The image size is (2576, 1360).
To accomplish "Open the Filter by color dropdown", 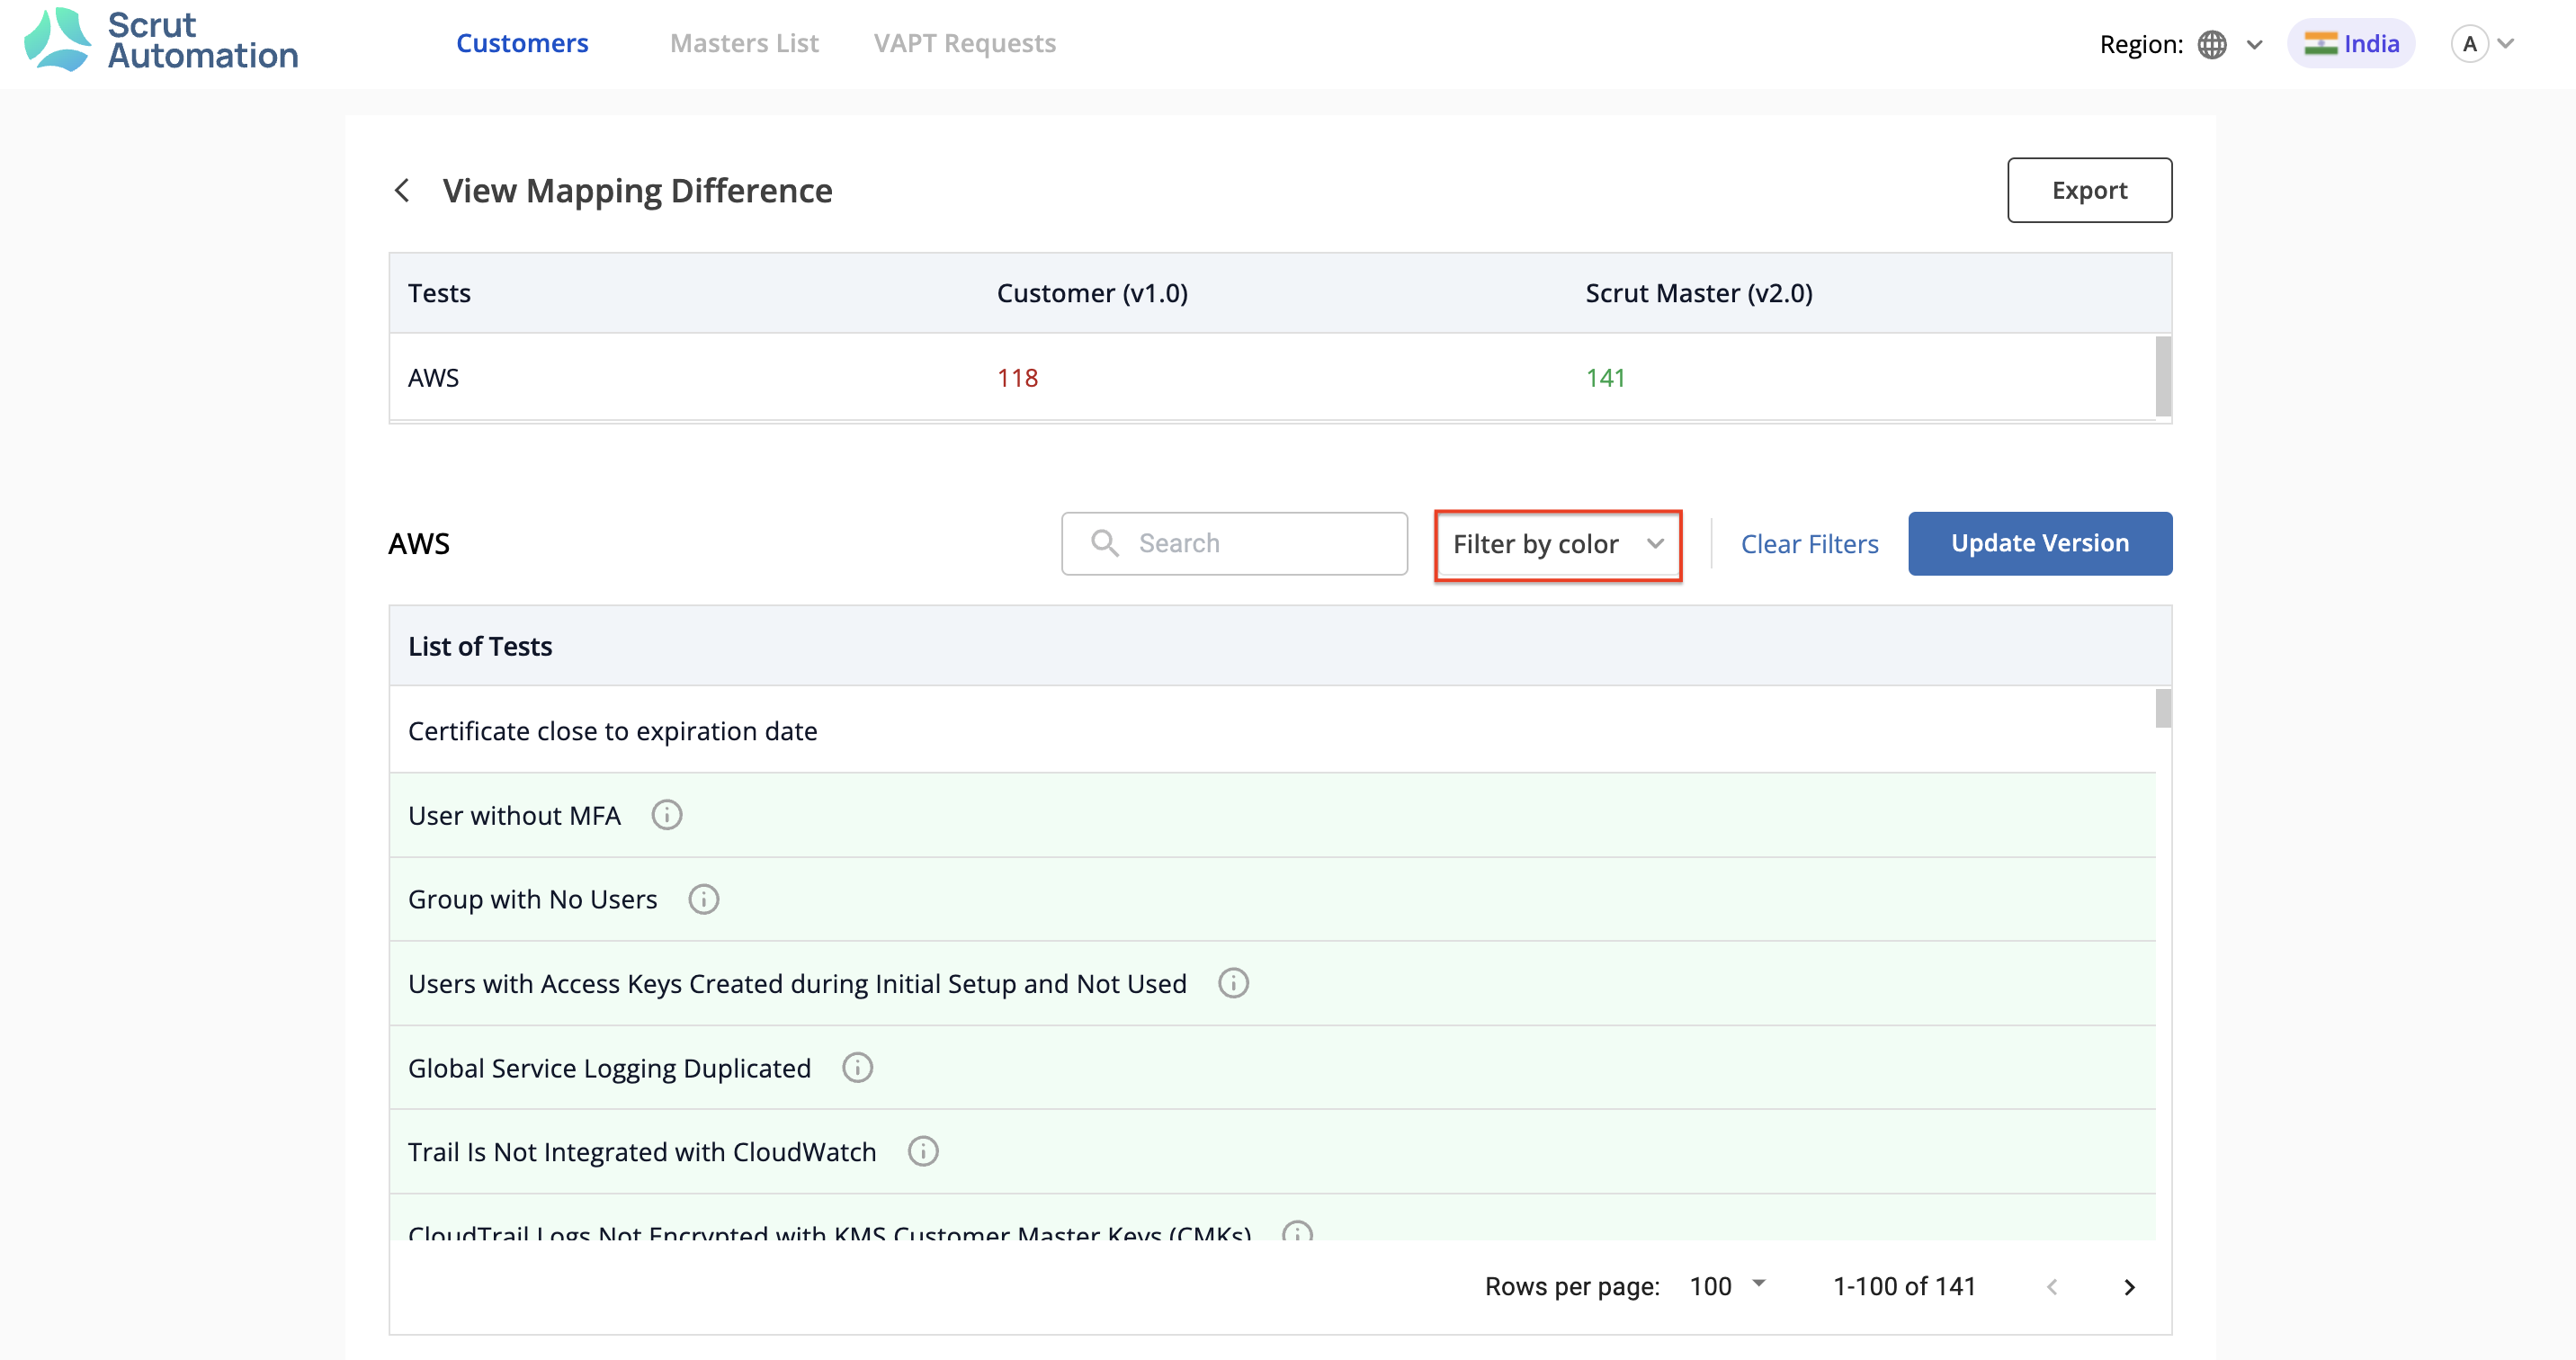I will coord(1558,544).
